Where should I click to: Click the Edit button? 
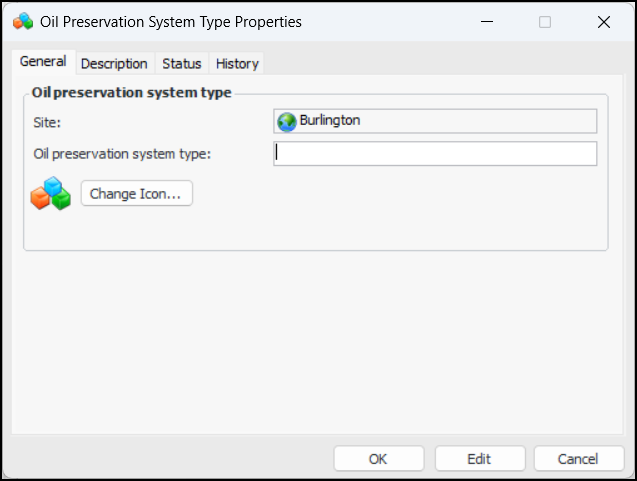[x=479, y=459]
